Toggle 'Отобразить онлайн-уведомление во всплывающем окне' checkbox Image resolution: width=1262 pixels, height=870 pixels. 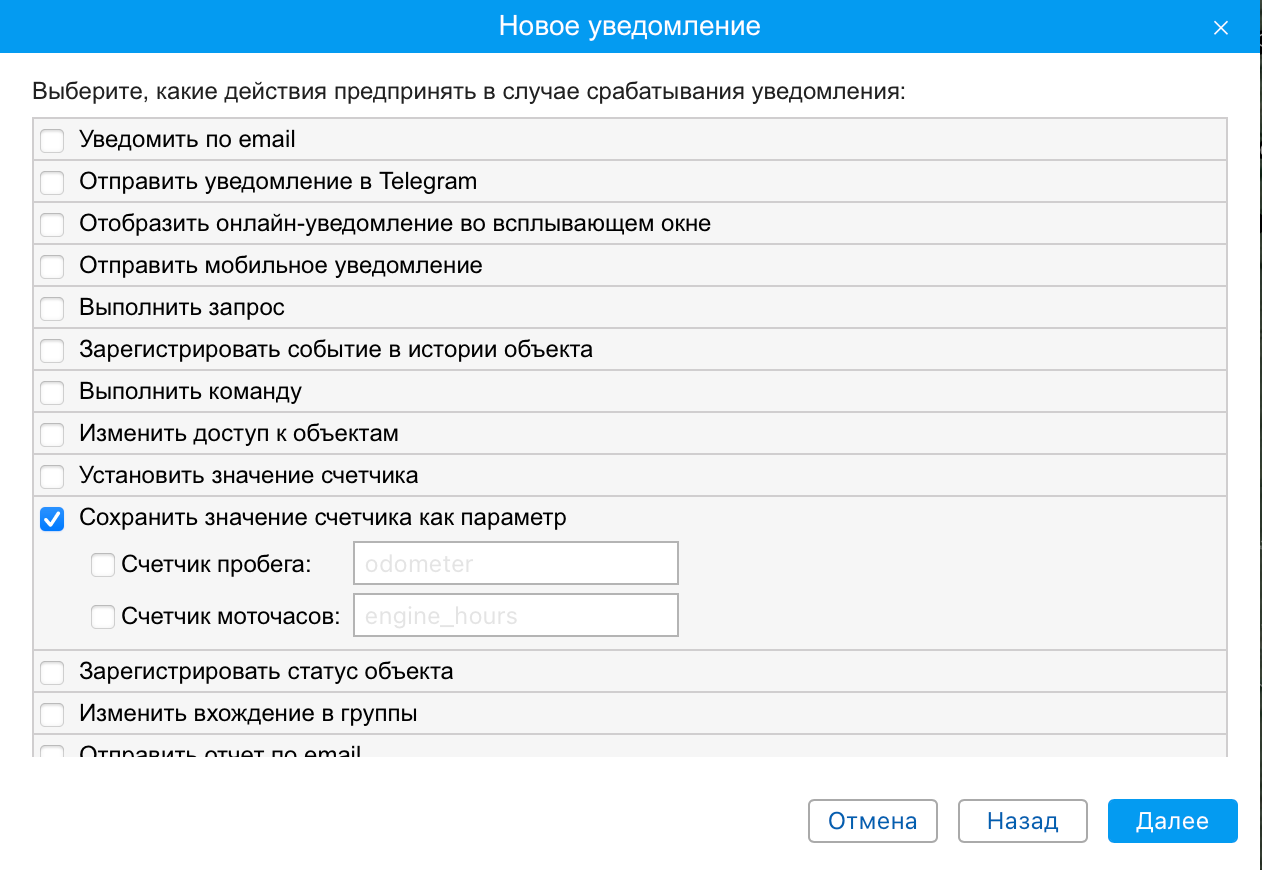[52, 225]
